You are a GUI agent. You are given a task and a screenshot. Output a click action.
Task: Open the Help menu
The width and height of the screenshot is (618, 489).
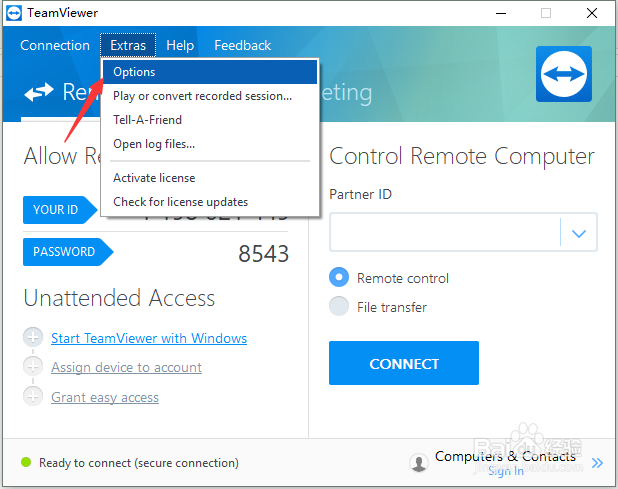coord(180,45)
